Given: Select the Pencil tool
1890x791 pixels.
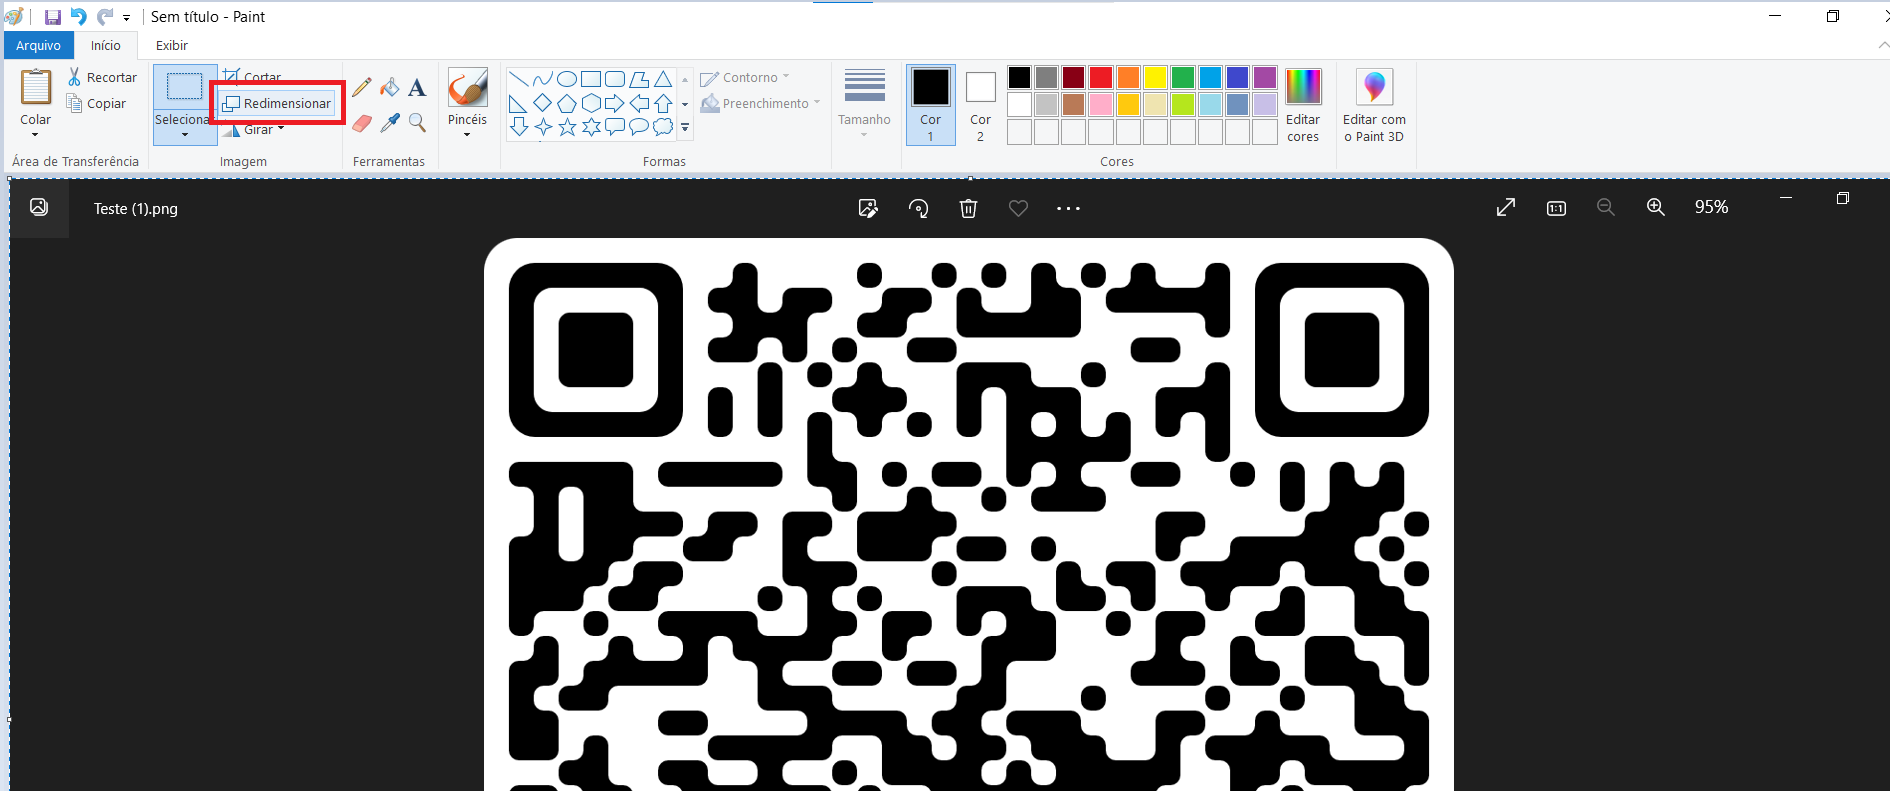Looking at the screenshot, I should [362, 88].
